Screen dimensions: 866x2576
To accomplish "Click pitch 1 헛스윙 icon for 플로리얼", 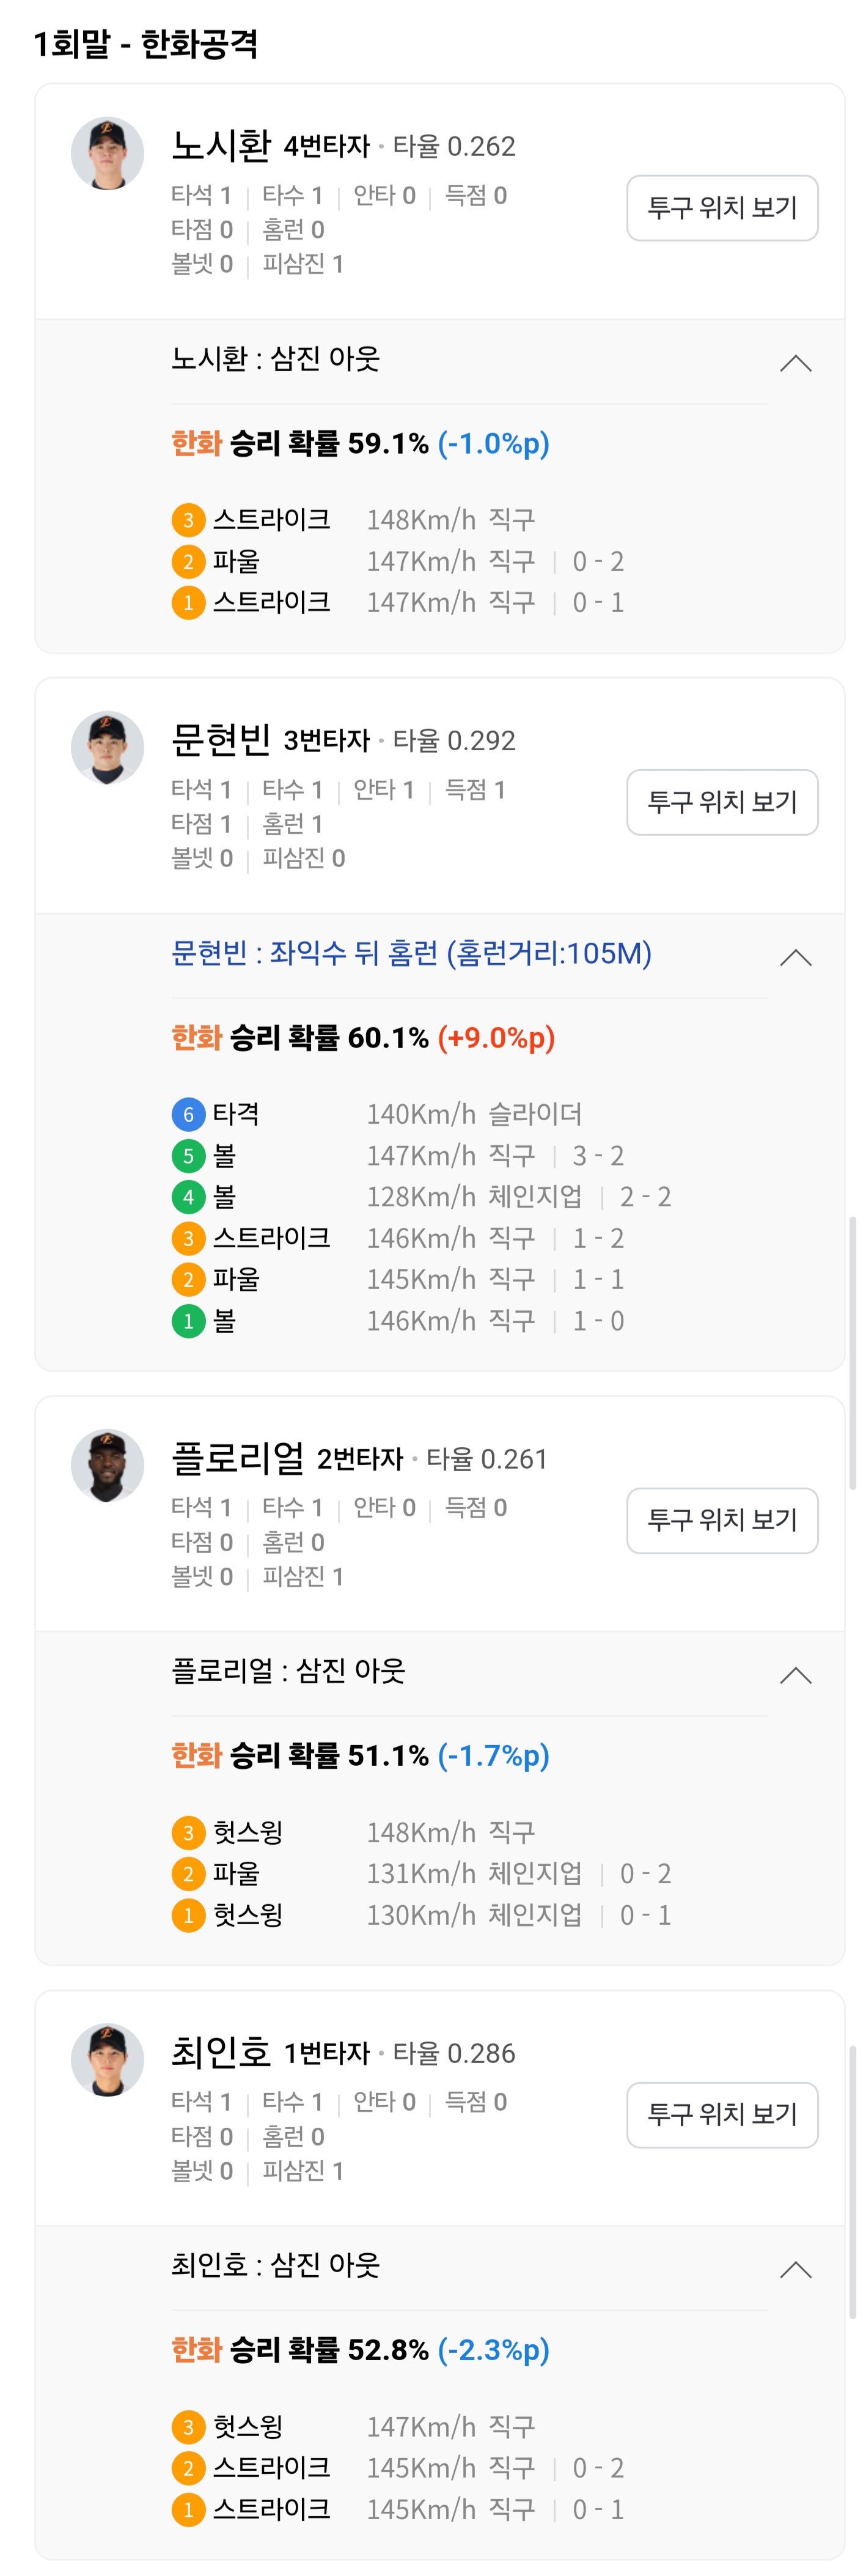I will click(x=188, y=1915).
